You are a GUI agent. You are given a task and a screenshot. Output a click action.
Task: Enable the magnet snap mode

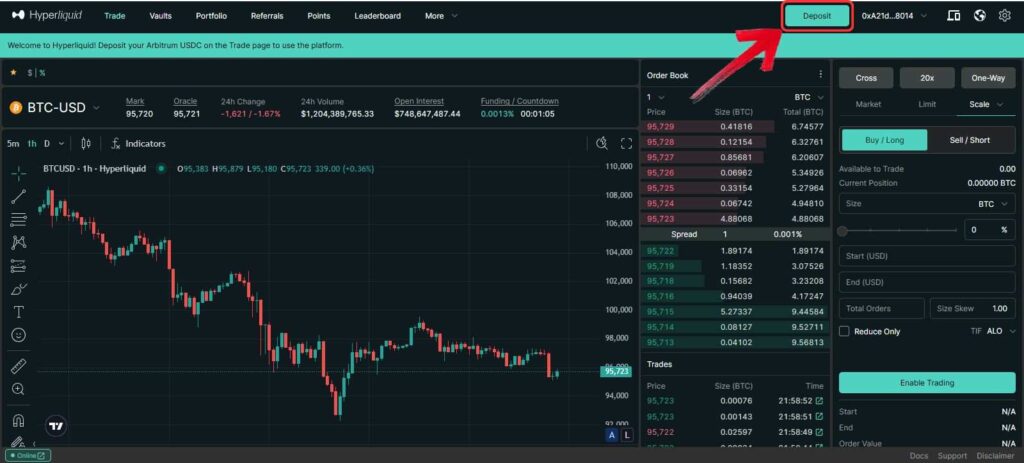(18, 420)
